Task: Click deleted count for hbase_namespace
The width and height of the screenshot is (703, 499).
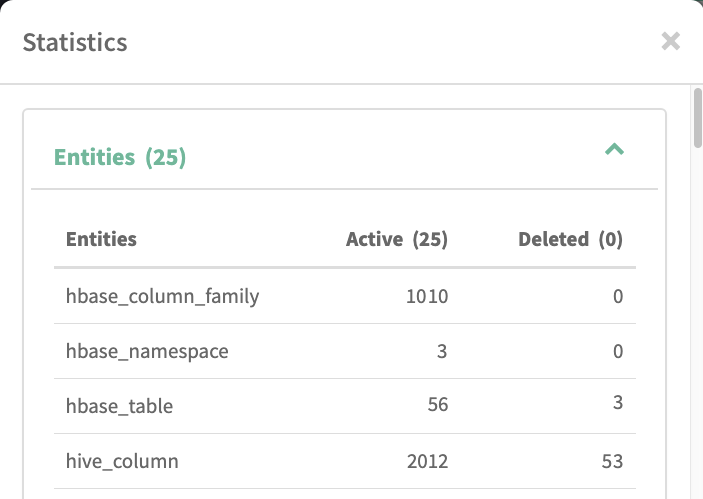Action: pos(618,351)
